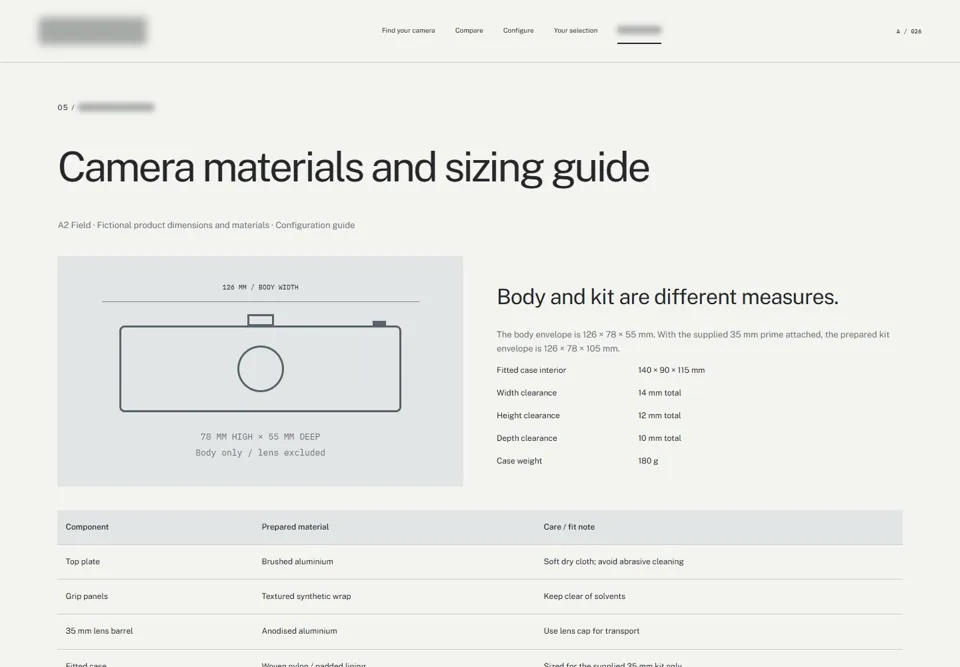This screenshot has height=667, width=960.
Task: Open the Configure nav item
Action: pos(518,31)
